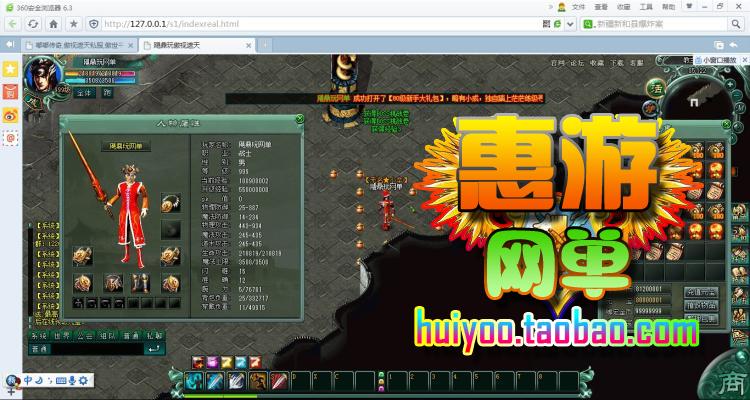Click the restore closed tab undo arrow
The height and width of the screenshot is (400, 750).
pos(733,45)
